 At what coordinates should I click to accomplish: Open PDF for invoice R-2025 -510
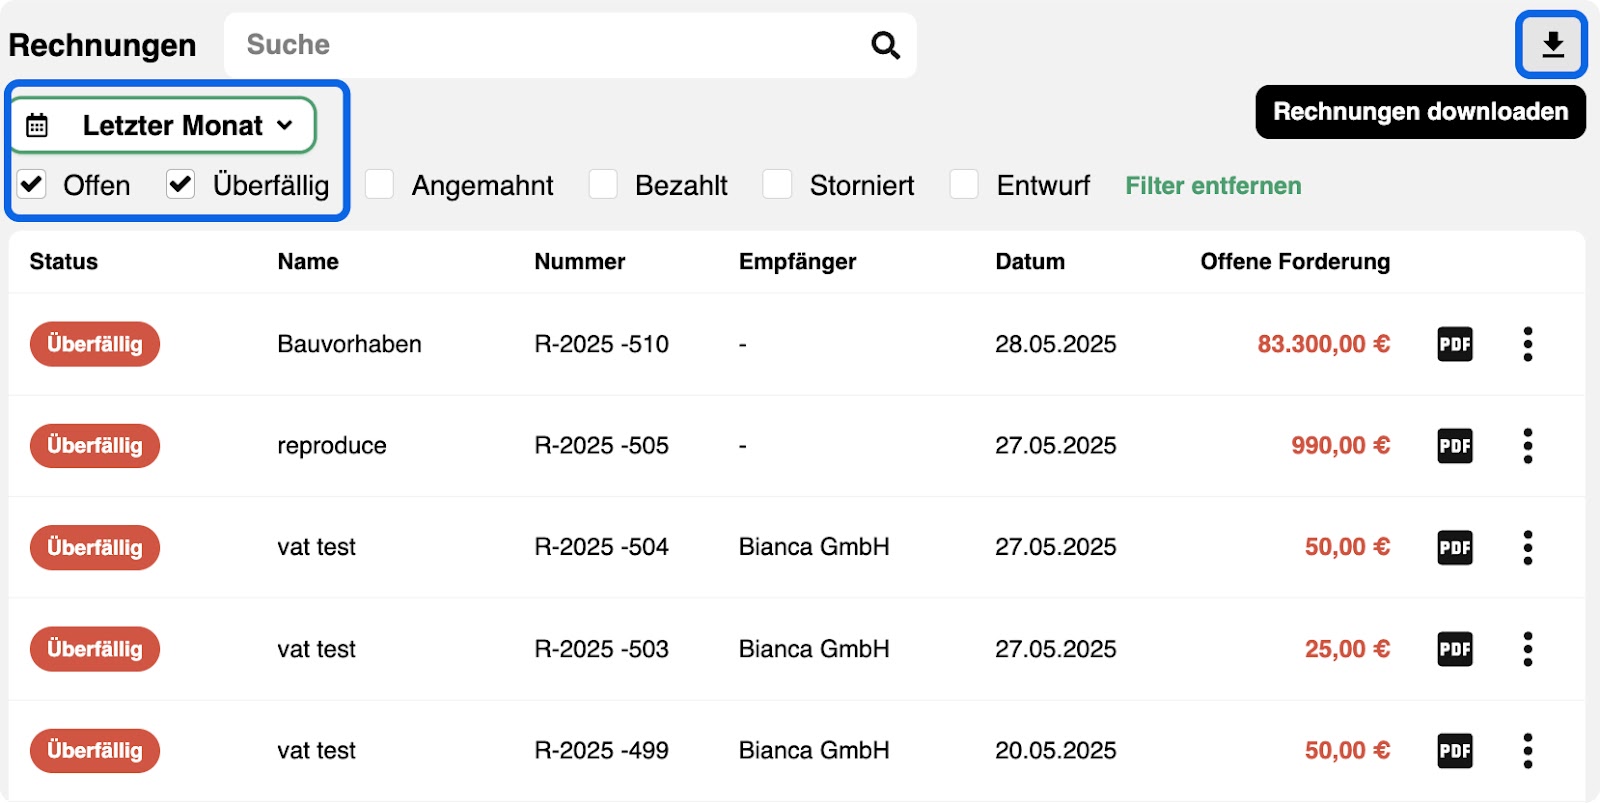click(x=1454, y=344)
